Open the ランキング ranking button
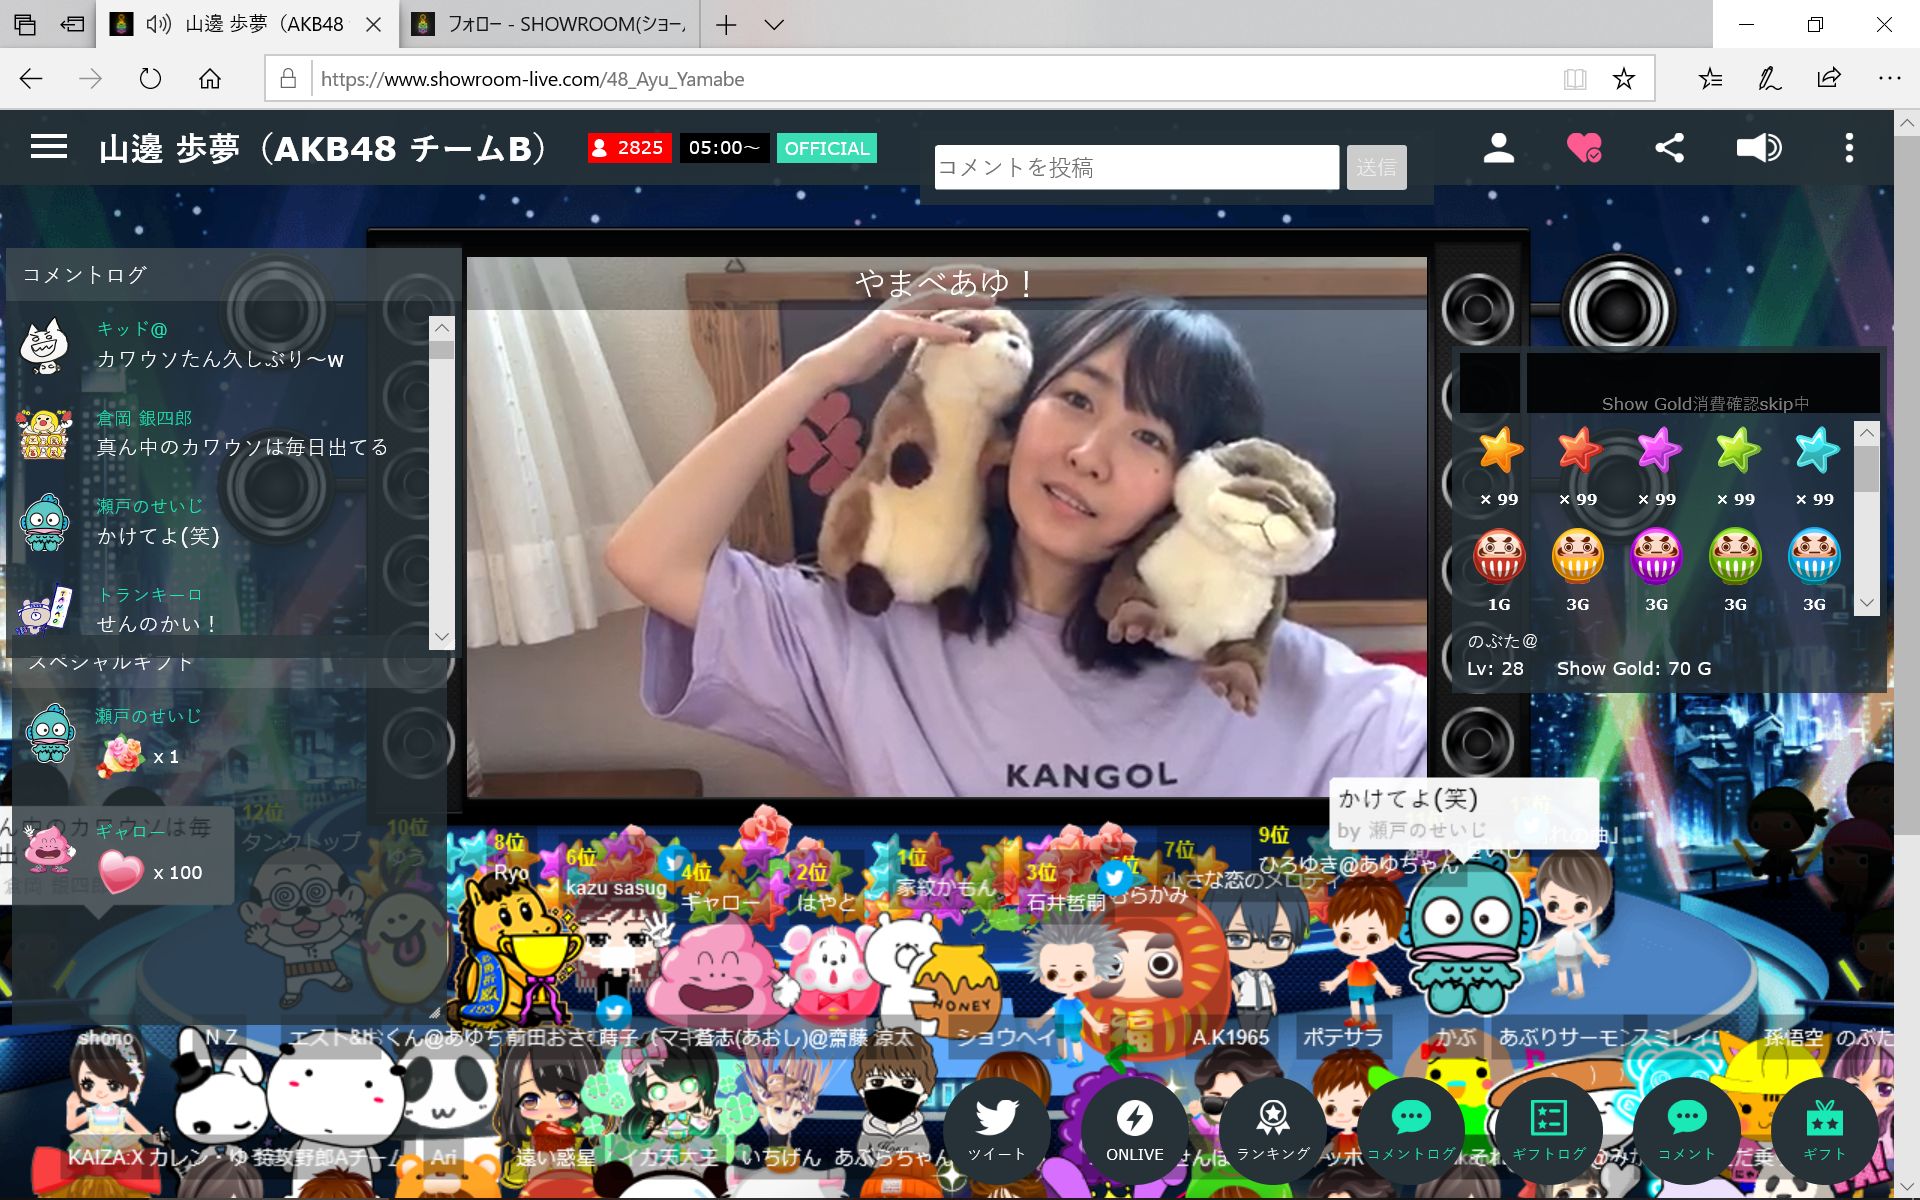Image resolution: width=1920 pixels, height=1200 pixels. click(1273, 1131)
